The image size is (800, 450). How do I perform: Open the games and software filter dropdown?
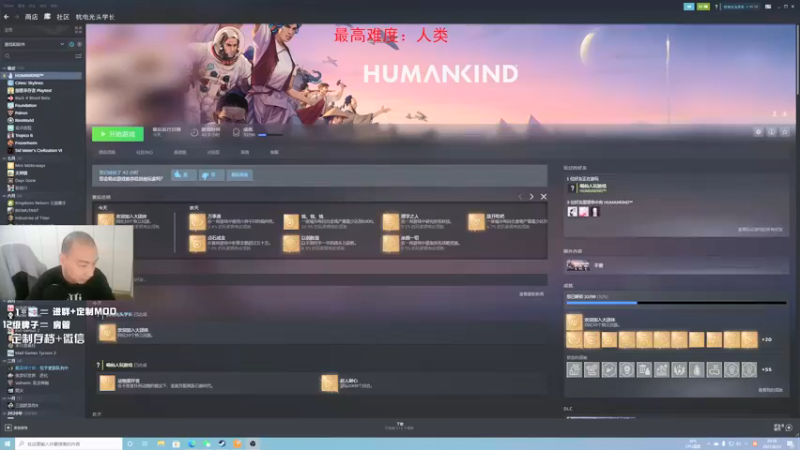[34, 44]
